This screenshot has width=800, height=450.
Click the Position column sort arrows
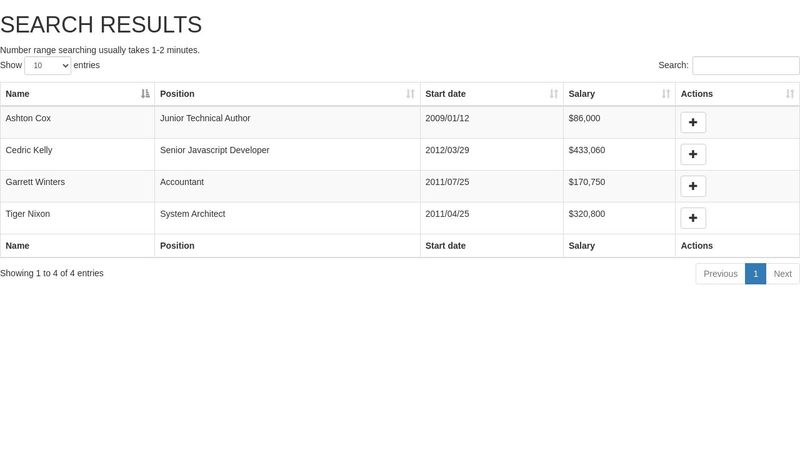411,94
